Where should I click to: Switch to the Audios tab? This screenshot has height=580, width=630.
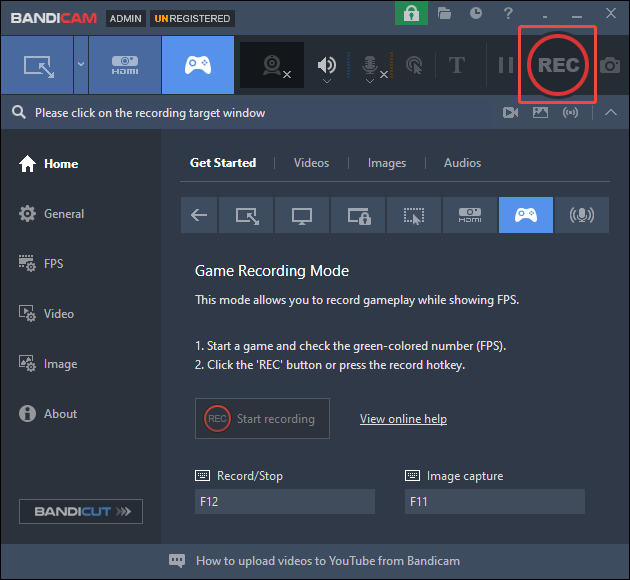click(462, 163)
